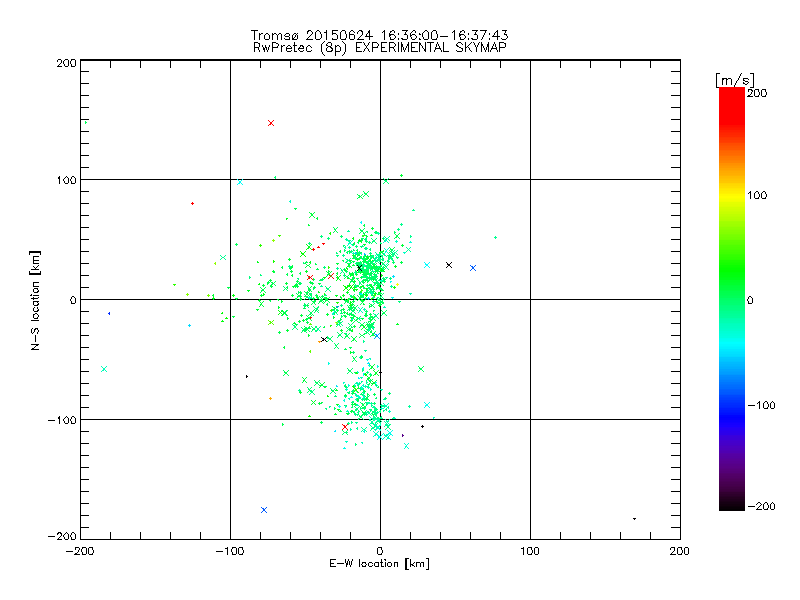Click the x-axis tick label '200'
The width and height of the screenshot is (800, 600).
pyautogui.click(x=680, y=551)
